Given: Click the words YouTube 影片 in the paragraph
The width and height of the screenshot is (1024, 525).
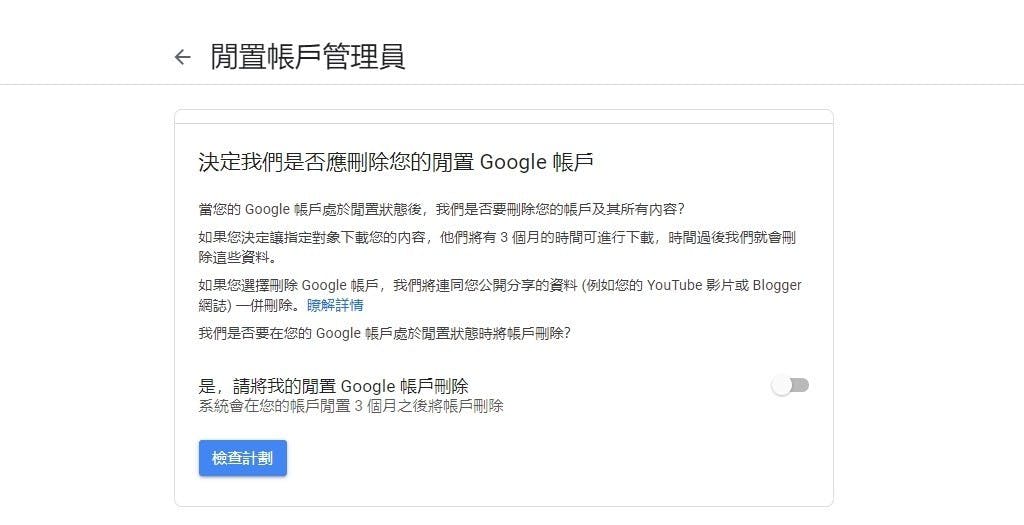Looking at the screenshot, I should pos(691,285).
